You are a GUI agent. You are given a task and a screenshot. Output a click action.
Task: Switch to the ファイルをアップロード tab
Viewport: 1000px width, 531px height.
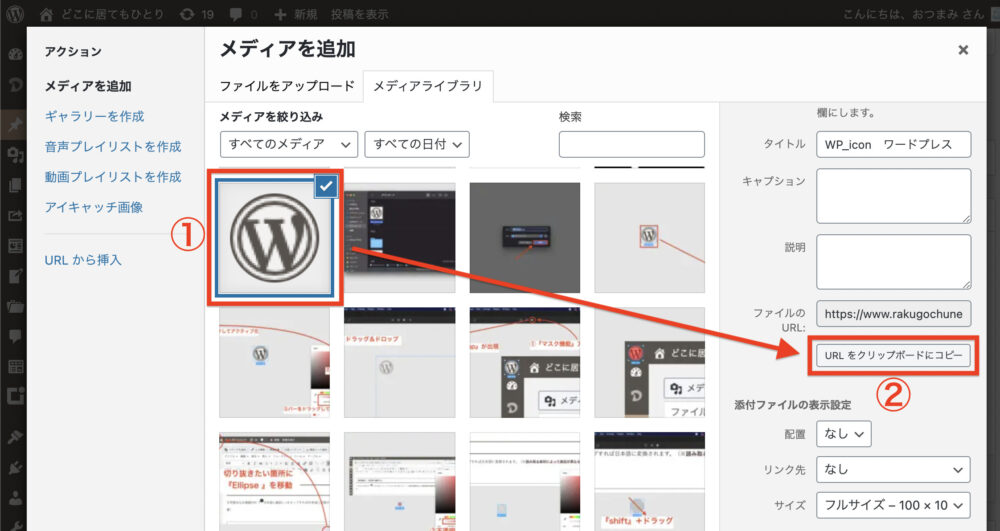point(287,86)
